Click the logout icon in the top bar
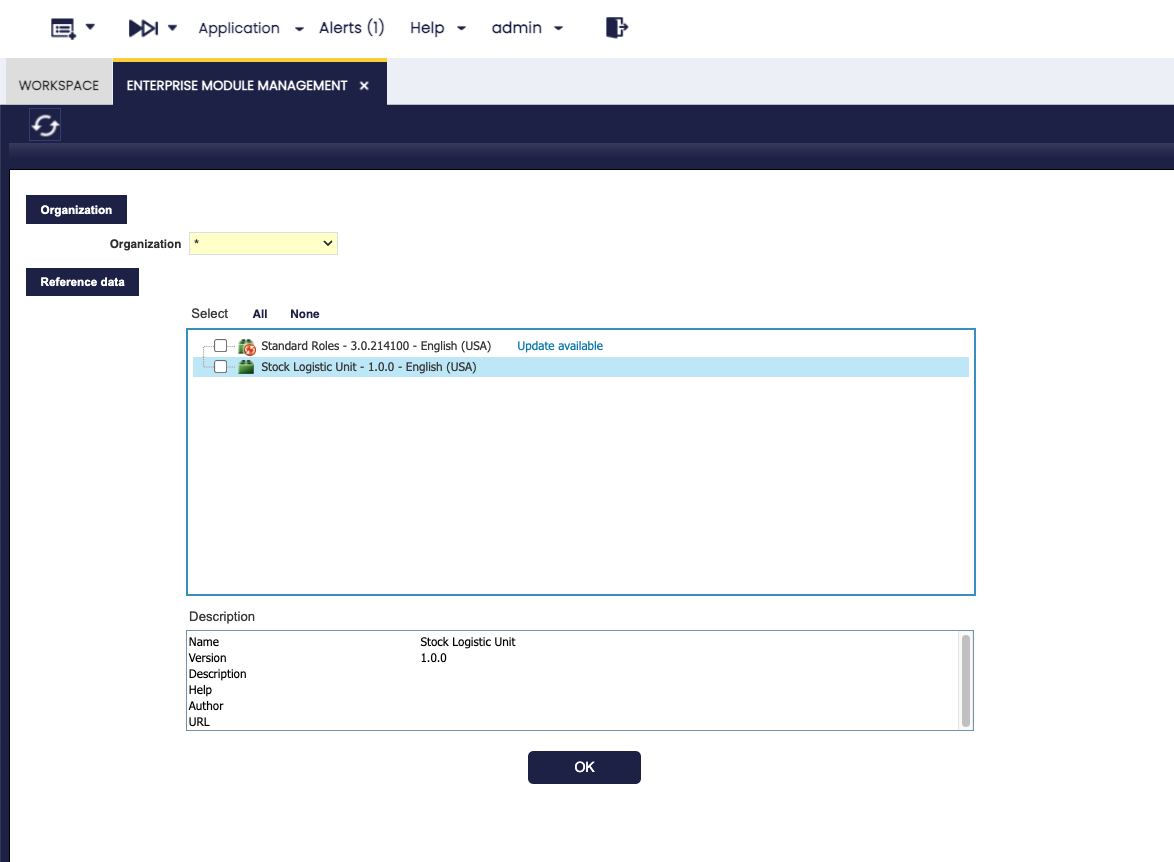Viewport: 1174px width, 862px height. pos(617,28)
